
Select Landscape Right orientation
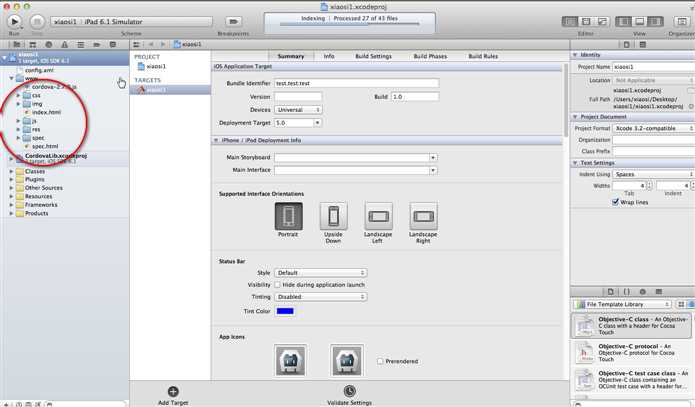coord(423,216)
